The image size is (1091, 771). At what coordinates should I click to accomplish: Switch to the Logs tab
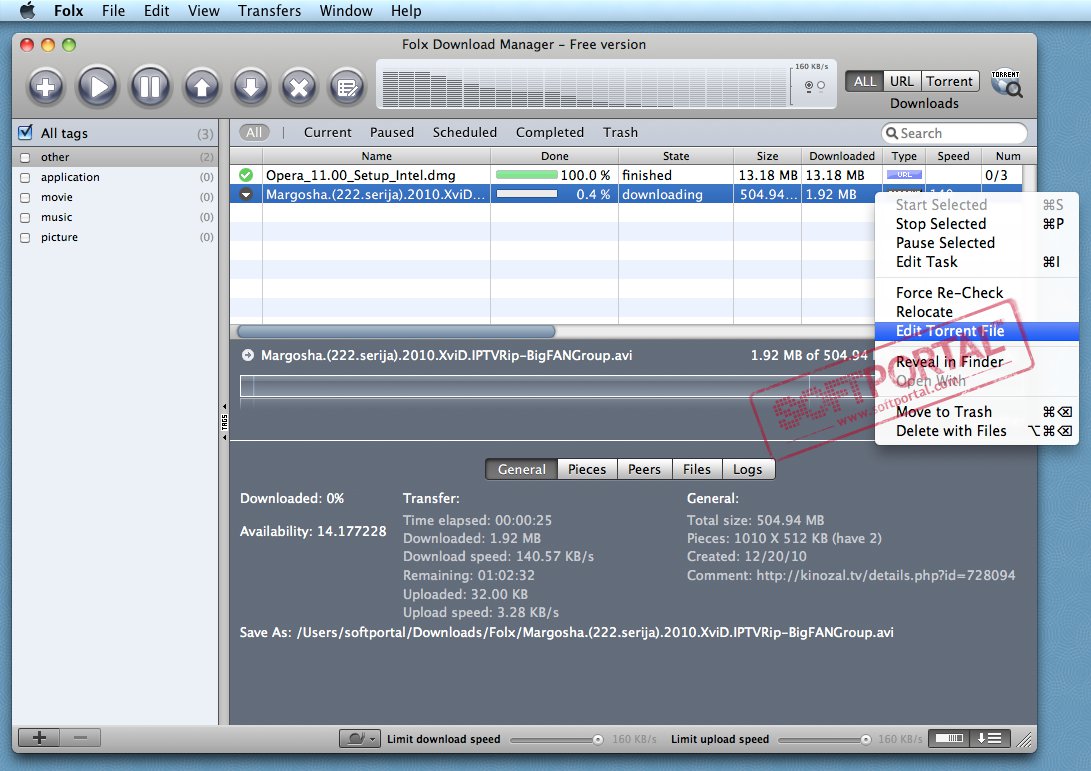748,470
